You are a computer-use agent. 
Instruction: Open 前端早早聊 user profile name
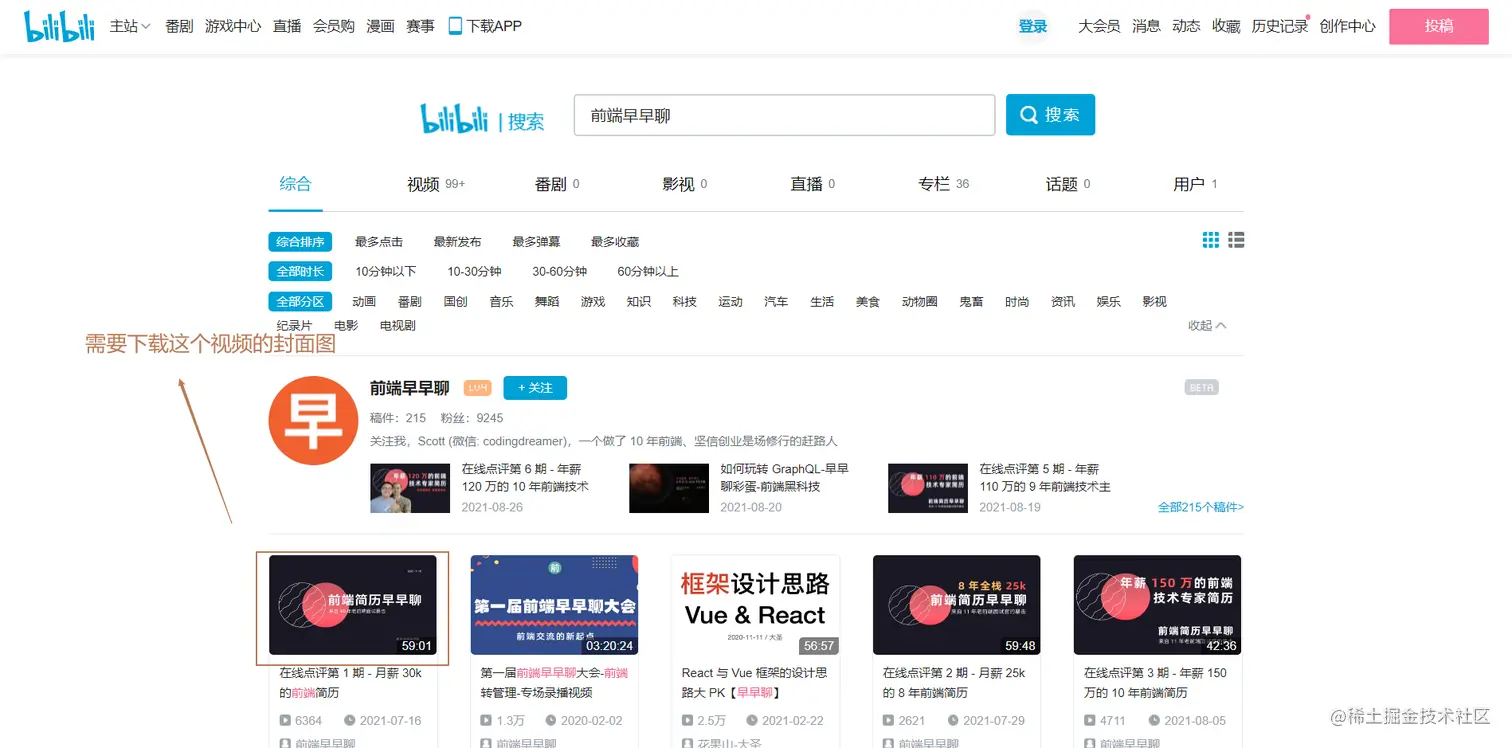410,388
